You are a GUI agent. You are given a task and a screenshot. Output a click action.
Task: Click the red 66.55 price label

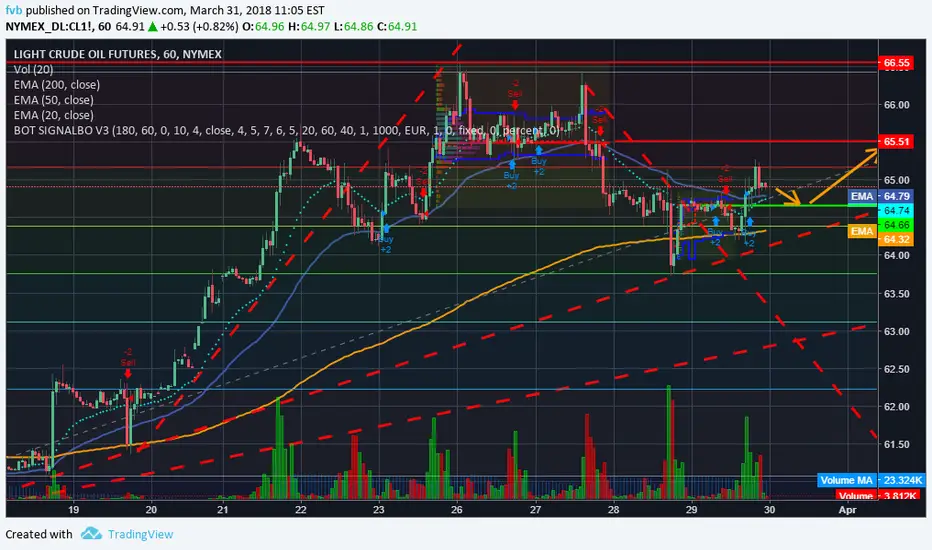(x=896, y=62)
